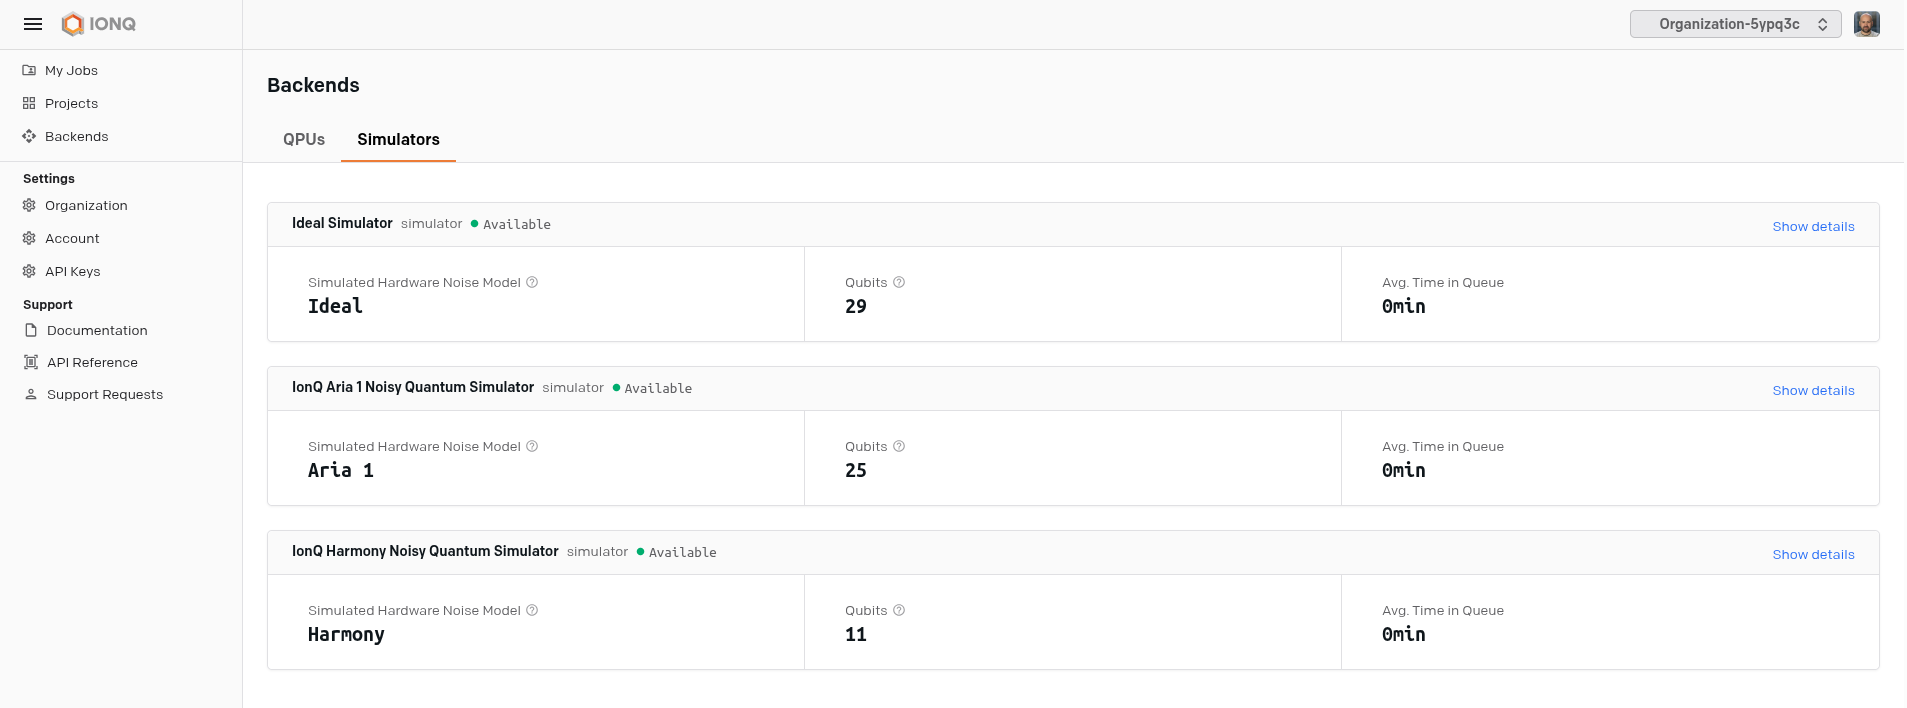The width and height of the screenshot is (1907, 708).
Task: Click Qubits help icon in Ideal Simulator card
Action: pyautogui.click(x=899, y=282)
